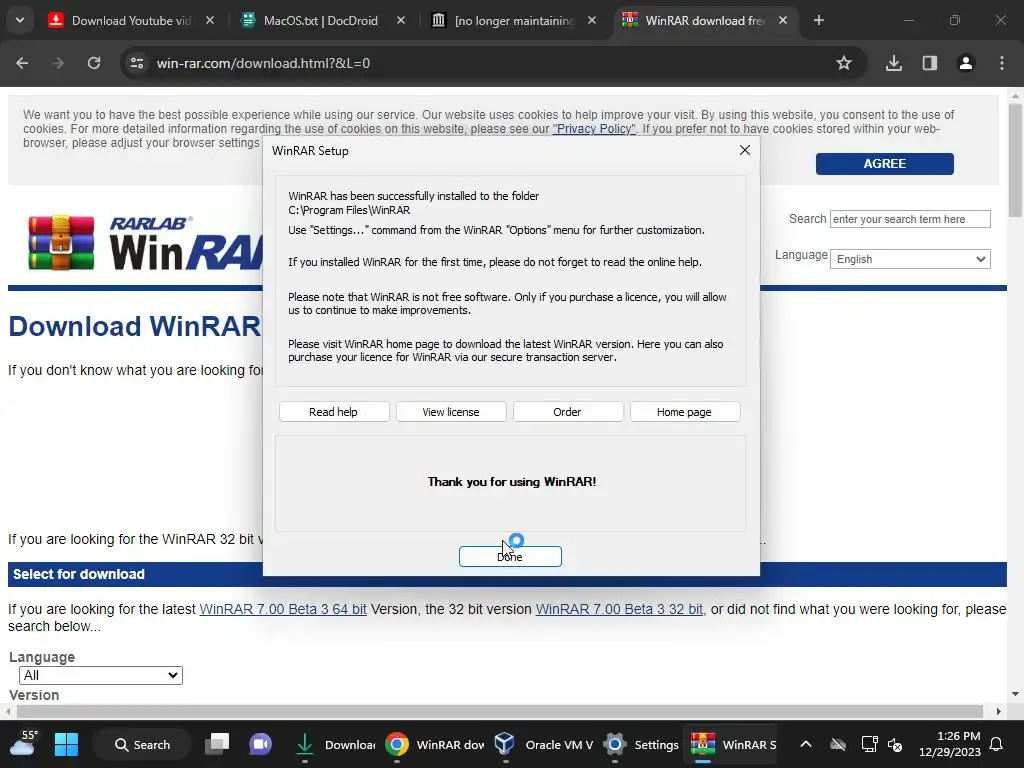Open Chrome three-dot menu
Viewport: 1024px width, 768px height.
pyautogui.click(x=1002, y=63)
